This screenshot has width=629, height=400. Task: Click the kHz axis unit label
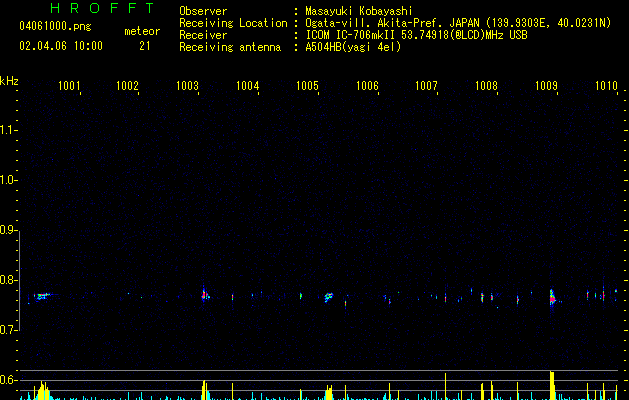(x=9, y=81)
